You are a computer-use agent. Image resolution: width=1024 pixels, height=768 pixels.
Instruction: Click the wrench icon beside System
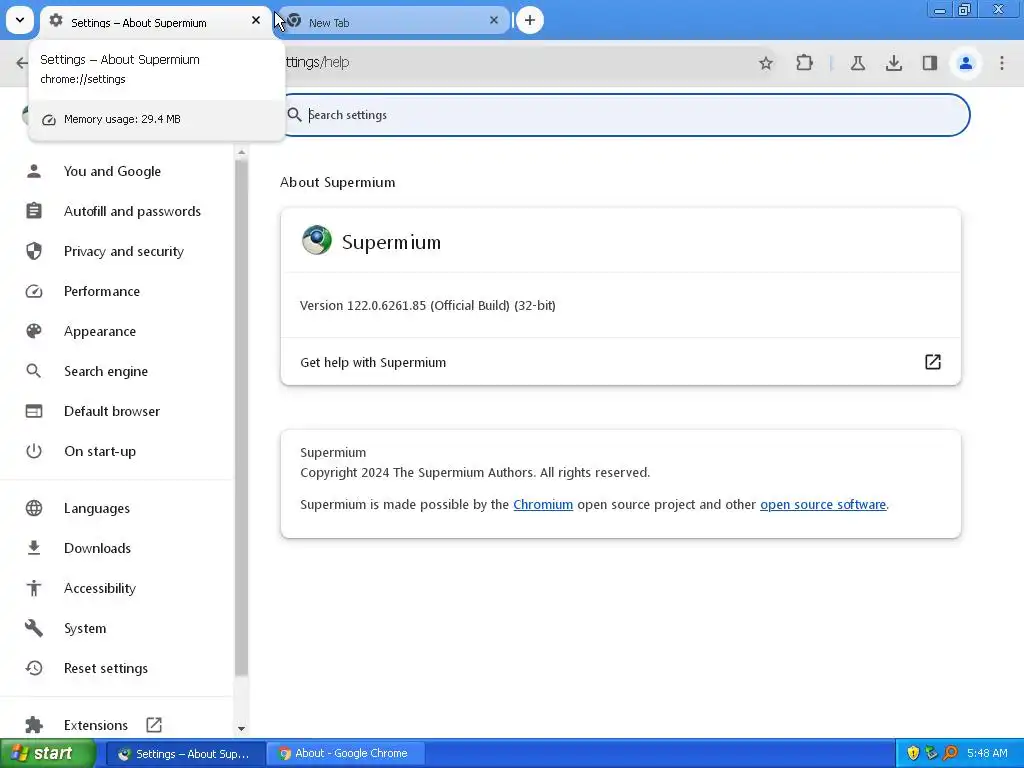34,628
